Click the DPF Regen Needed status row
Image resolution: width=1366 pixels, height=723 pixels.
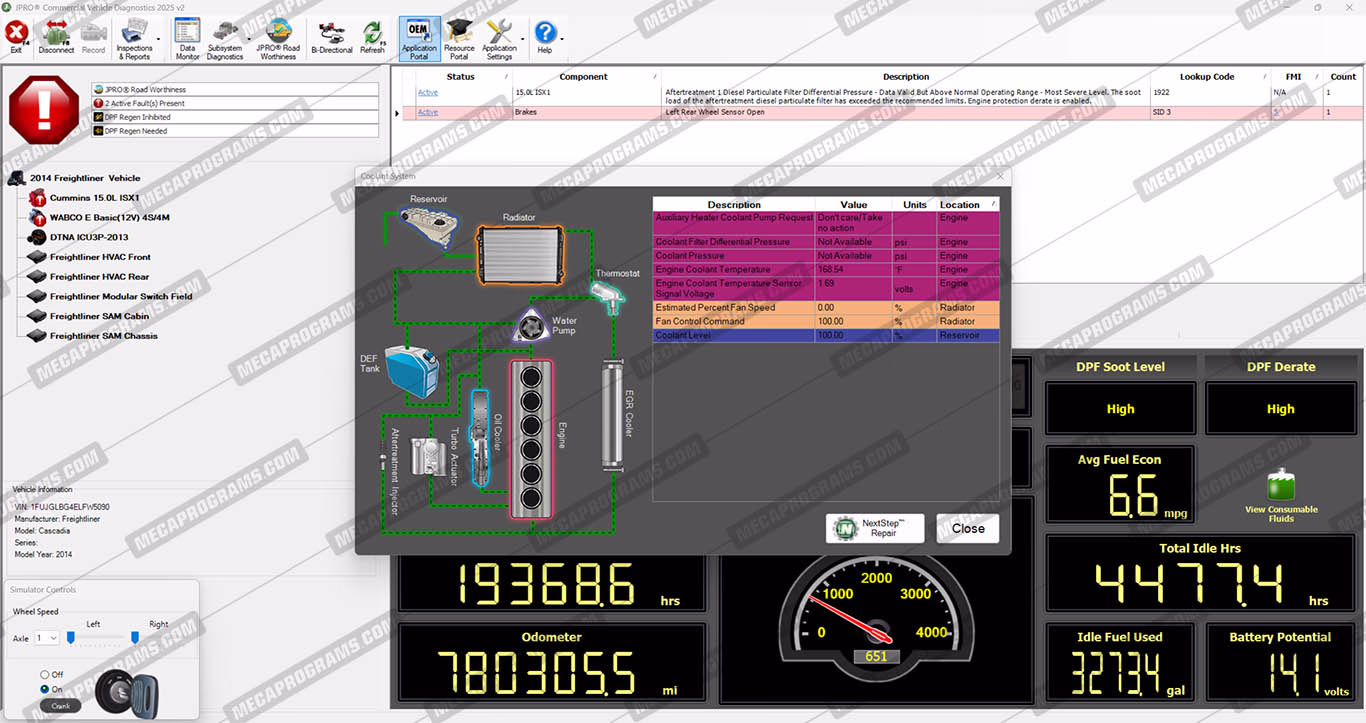point(235,131)
